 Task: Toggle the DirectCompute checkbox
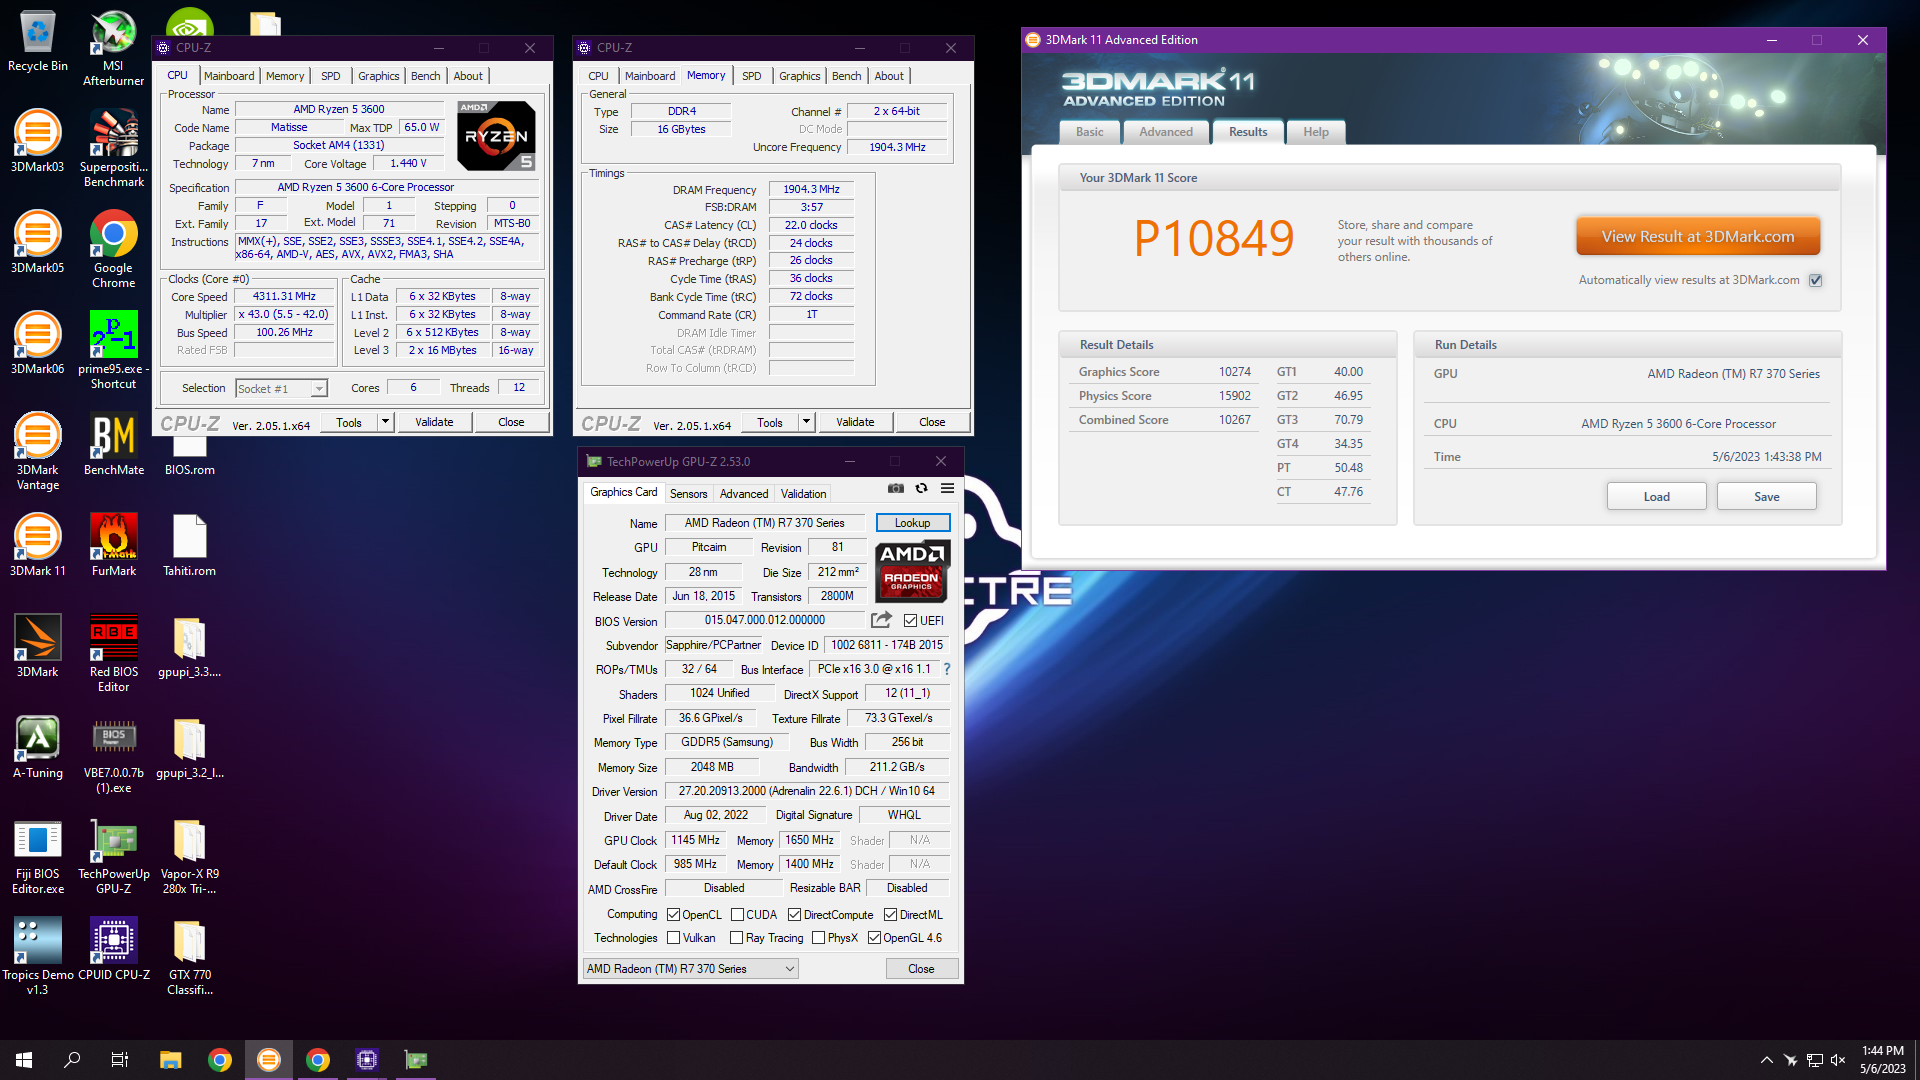pyautogui.click(x=794, y=914)
